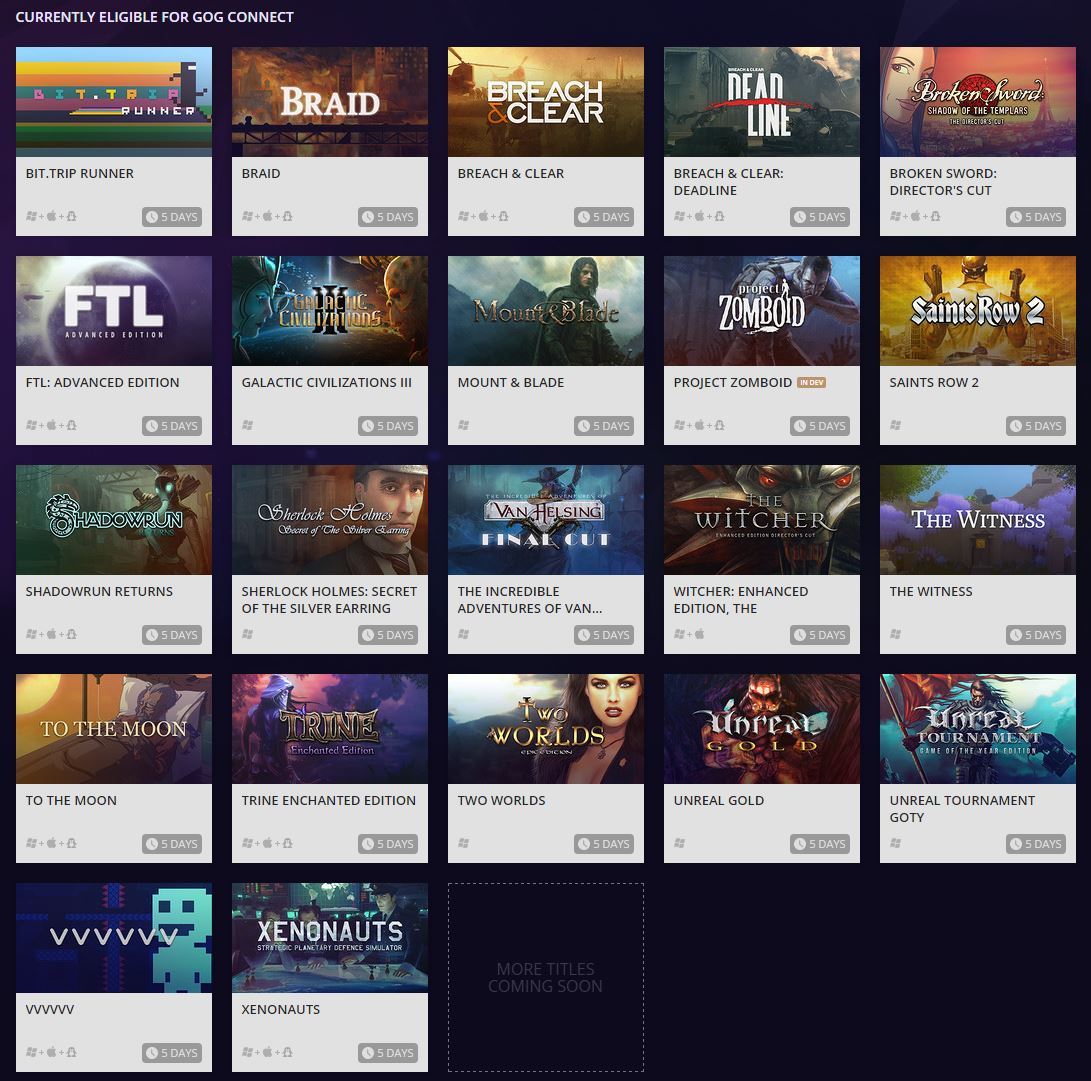Open The Witness cover artwork

pyautogui.click(x=978, y=520)
